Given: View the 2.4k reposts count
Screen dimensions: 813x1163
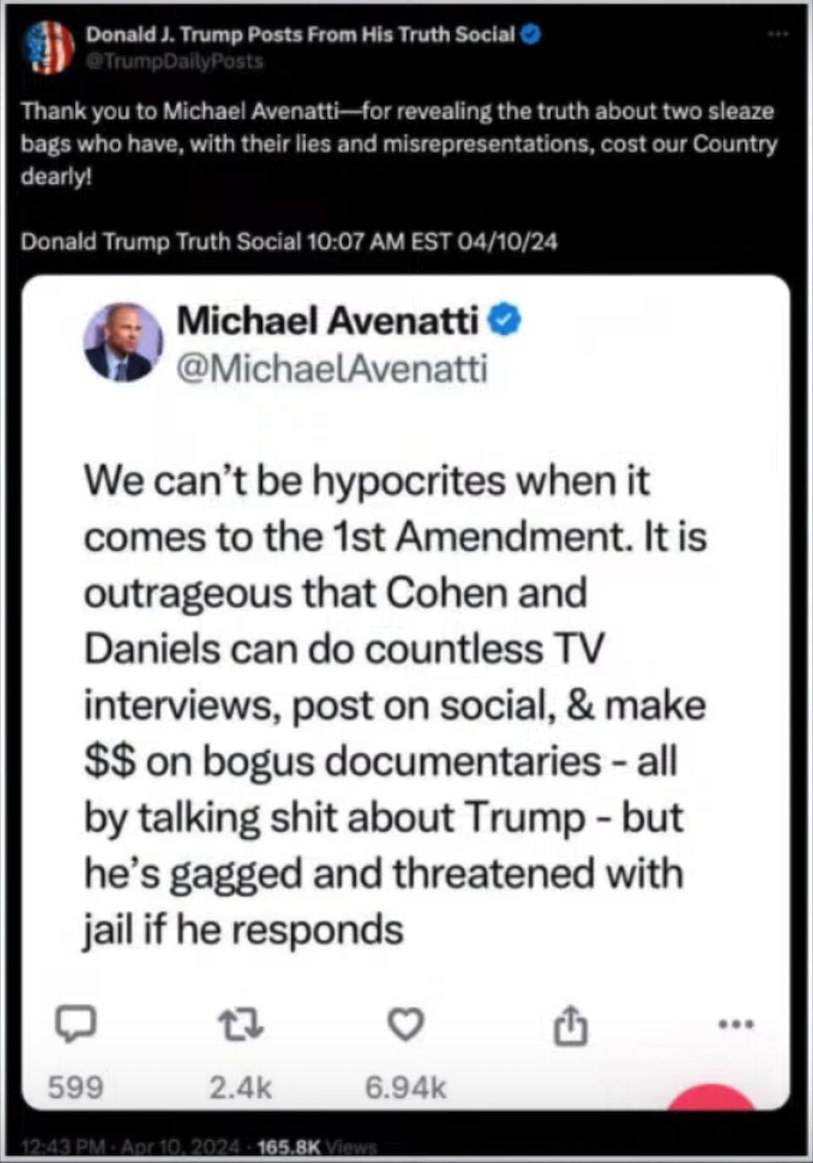Looking at the screenshot, I should pos(241,1087).
